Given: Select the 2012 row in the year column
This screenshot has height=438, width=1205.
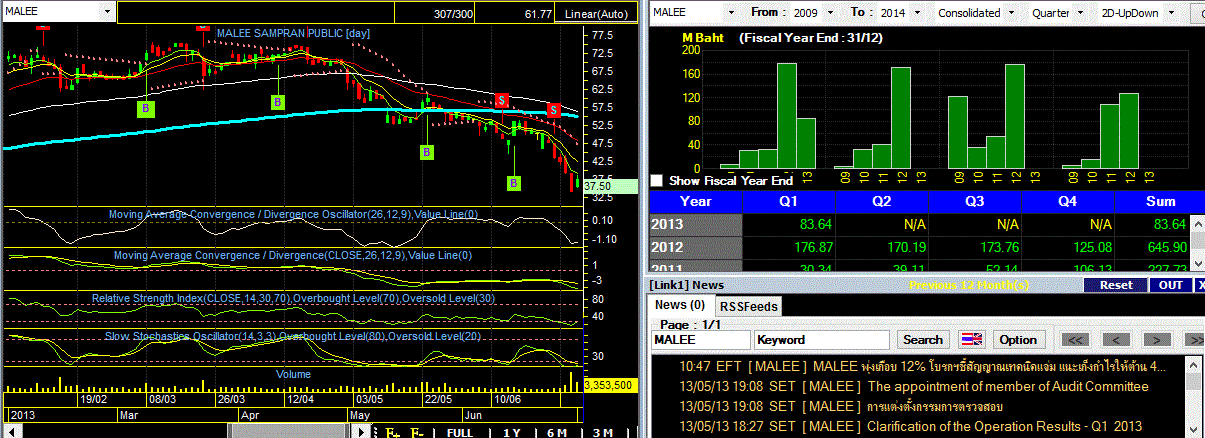Looking at the screenshot, I should 696,247.
